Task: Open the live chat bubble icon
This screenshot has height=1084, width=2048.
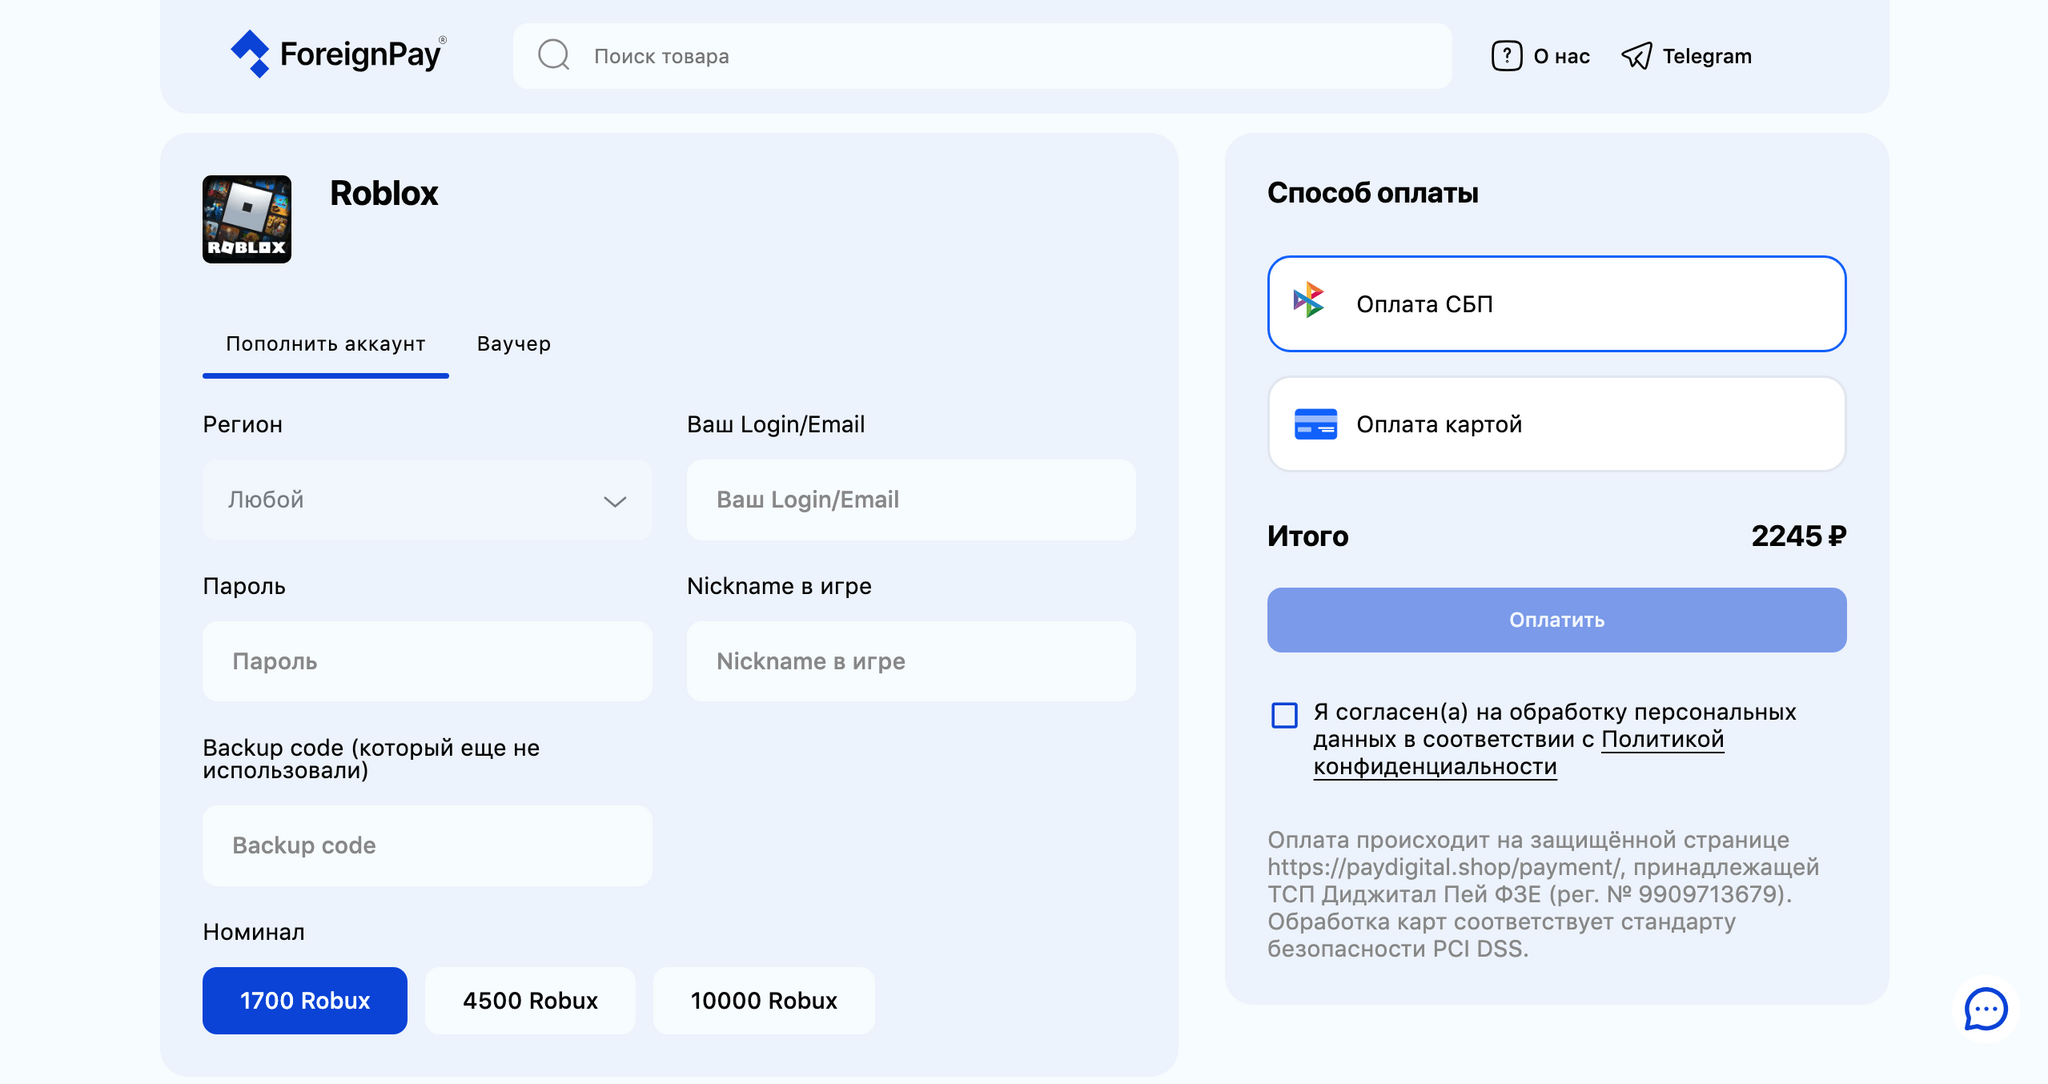Action: click(x=1985, y=1008)
